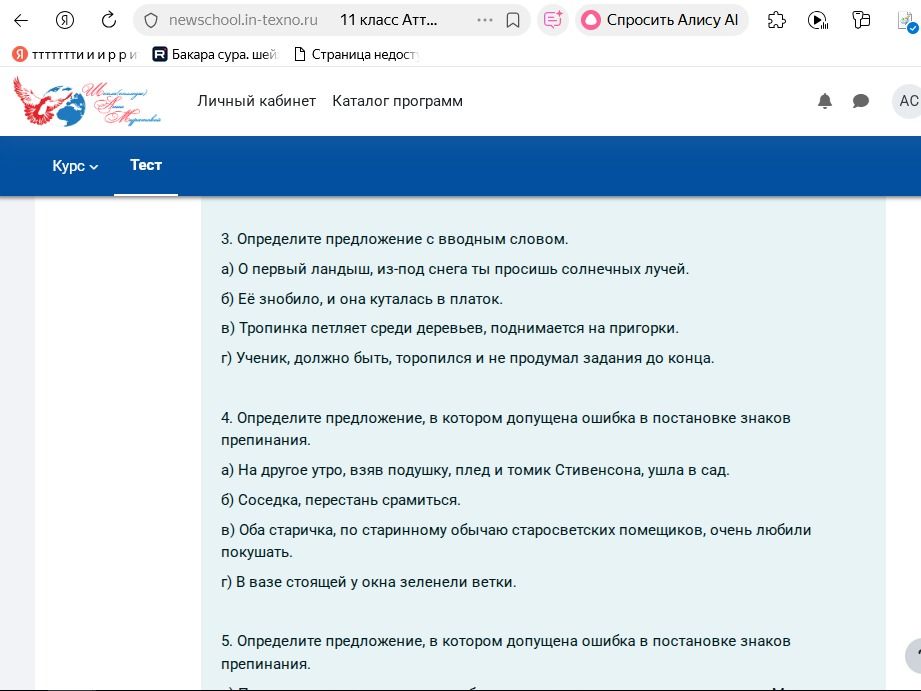Open the Бакара сура bookmark
The width and height of the screenshot is (921, 691).
click(x=214, y=55)
